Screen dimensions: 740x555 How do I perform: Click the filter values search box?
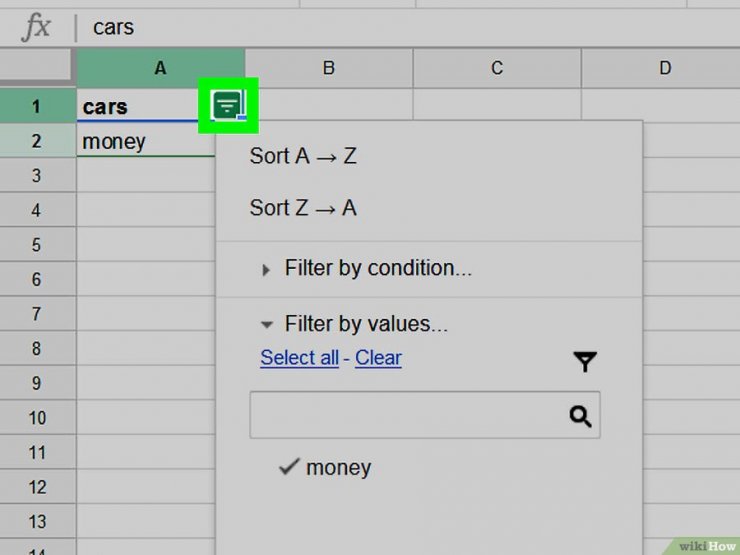point(425,415)
